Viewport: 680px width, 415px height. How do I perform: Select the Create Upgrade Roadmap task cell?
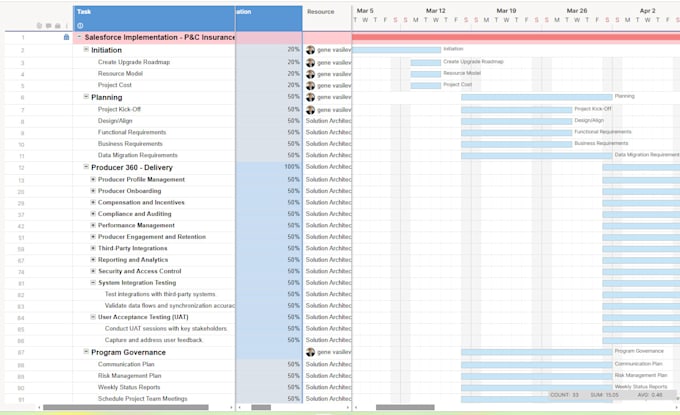154,62
